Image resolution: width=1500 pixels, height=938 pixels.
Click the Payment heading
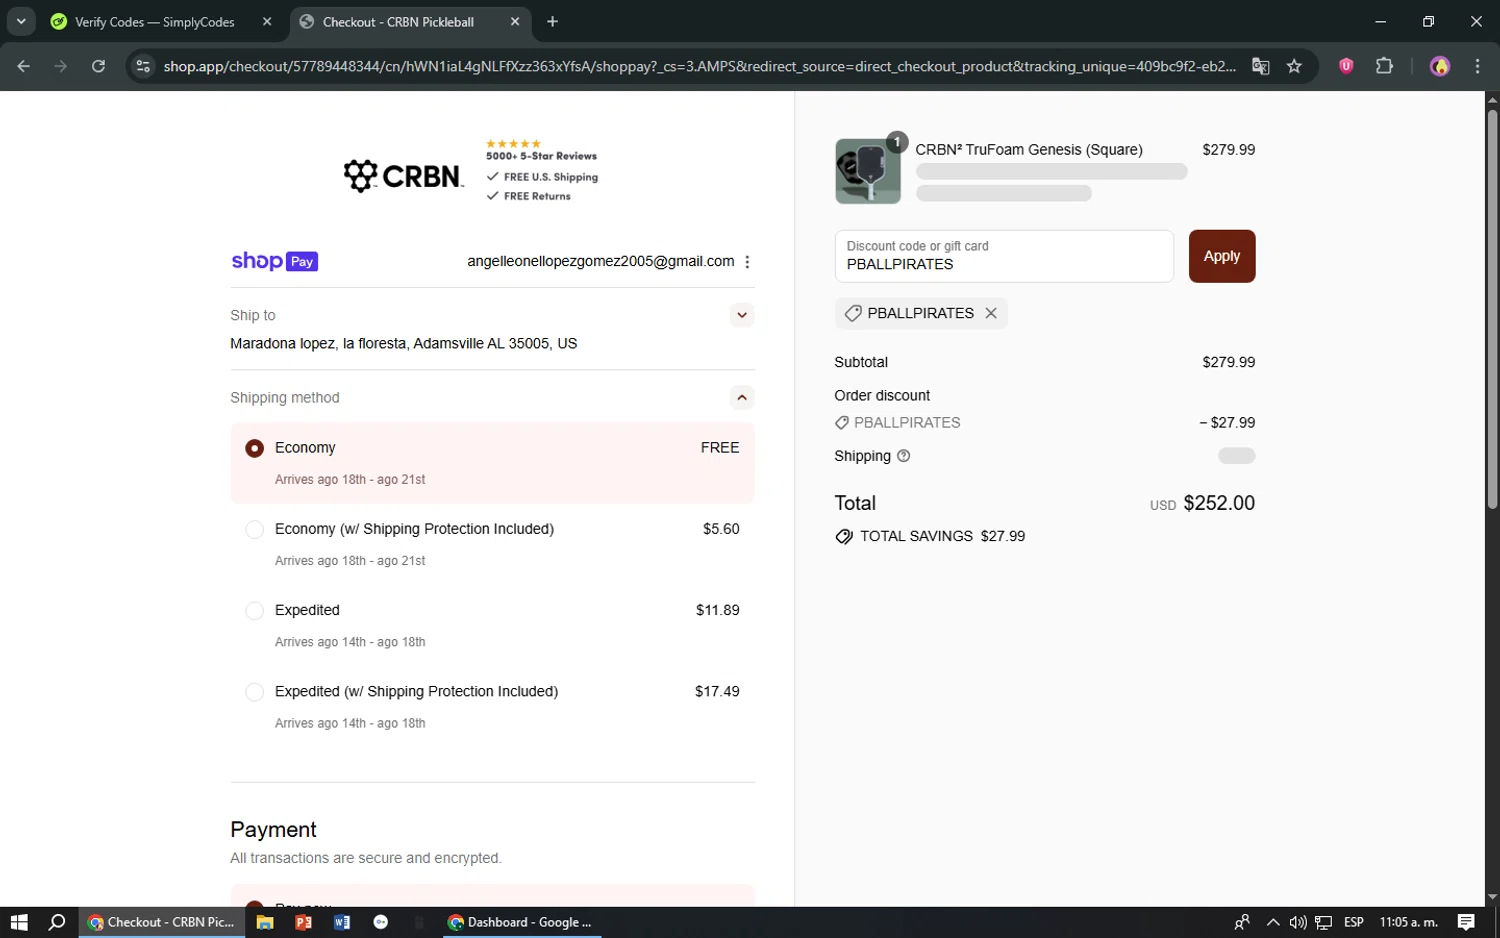point(273,829)
